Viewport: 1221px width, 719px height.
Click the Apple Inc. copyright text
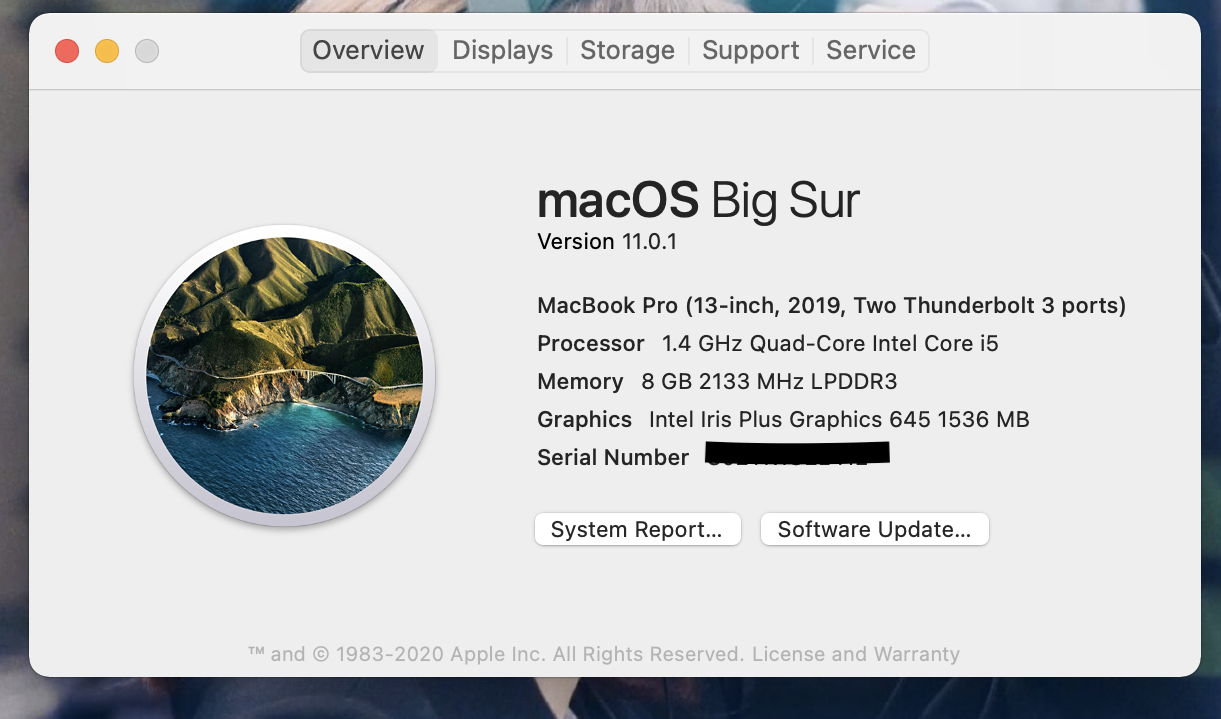(x=497, y=654)
